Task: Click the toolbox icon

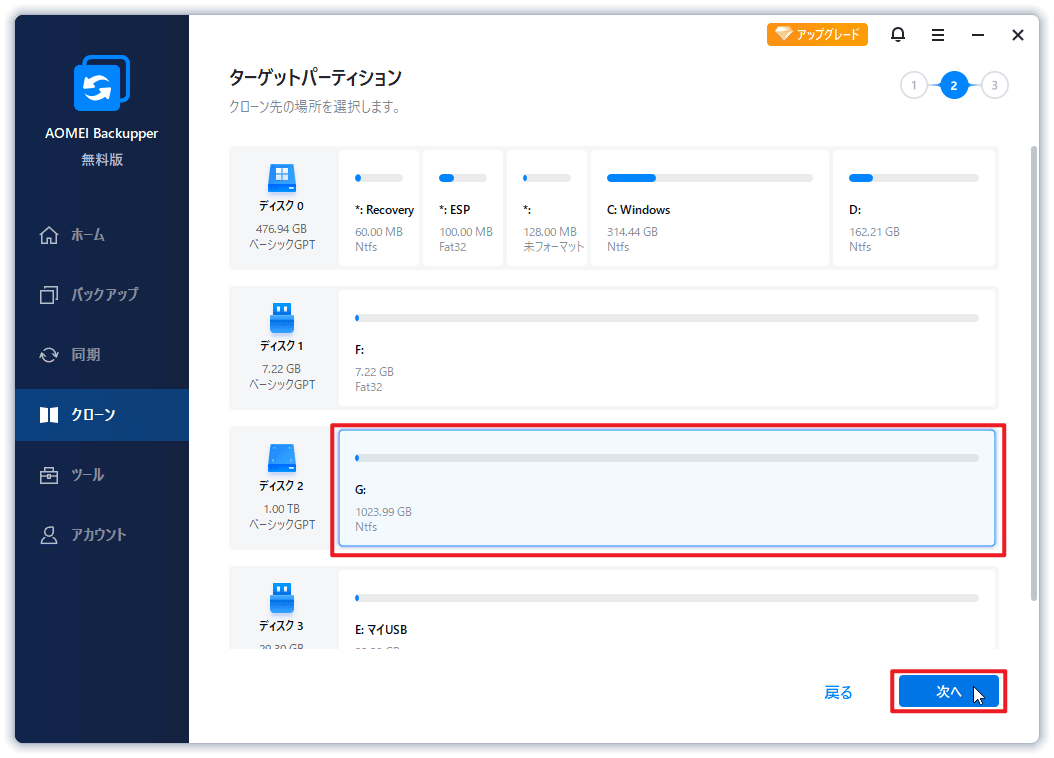Action: point(49,475)
